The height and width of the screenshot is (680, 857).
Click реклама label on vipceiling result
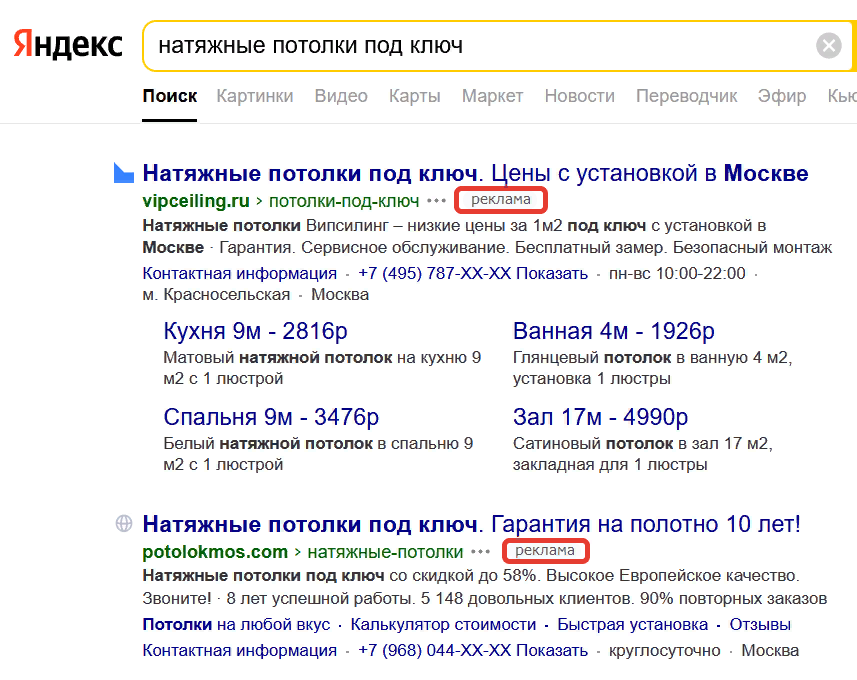tap(501, 200)
